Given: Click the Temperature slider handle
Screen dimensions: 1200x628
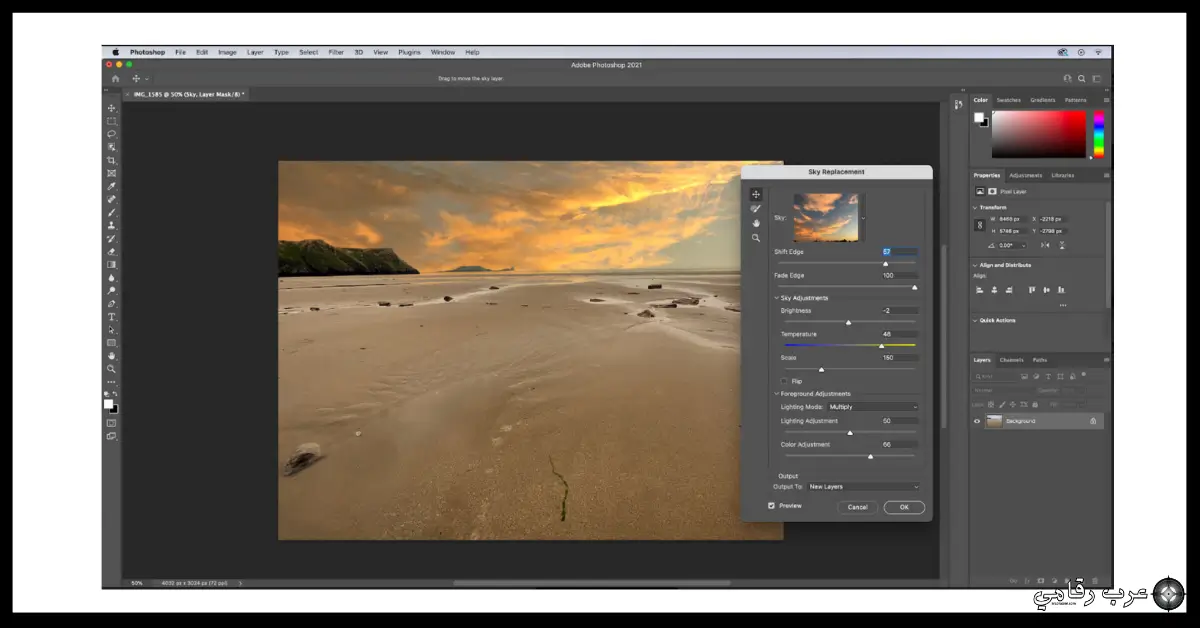Looking at the screenshot, I should tap(881, 346).
